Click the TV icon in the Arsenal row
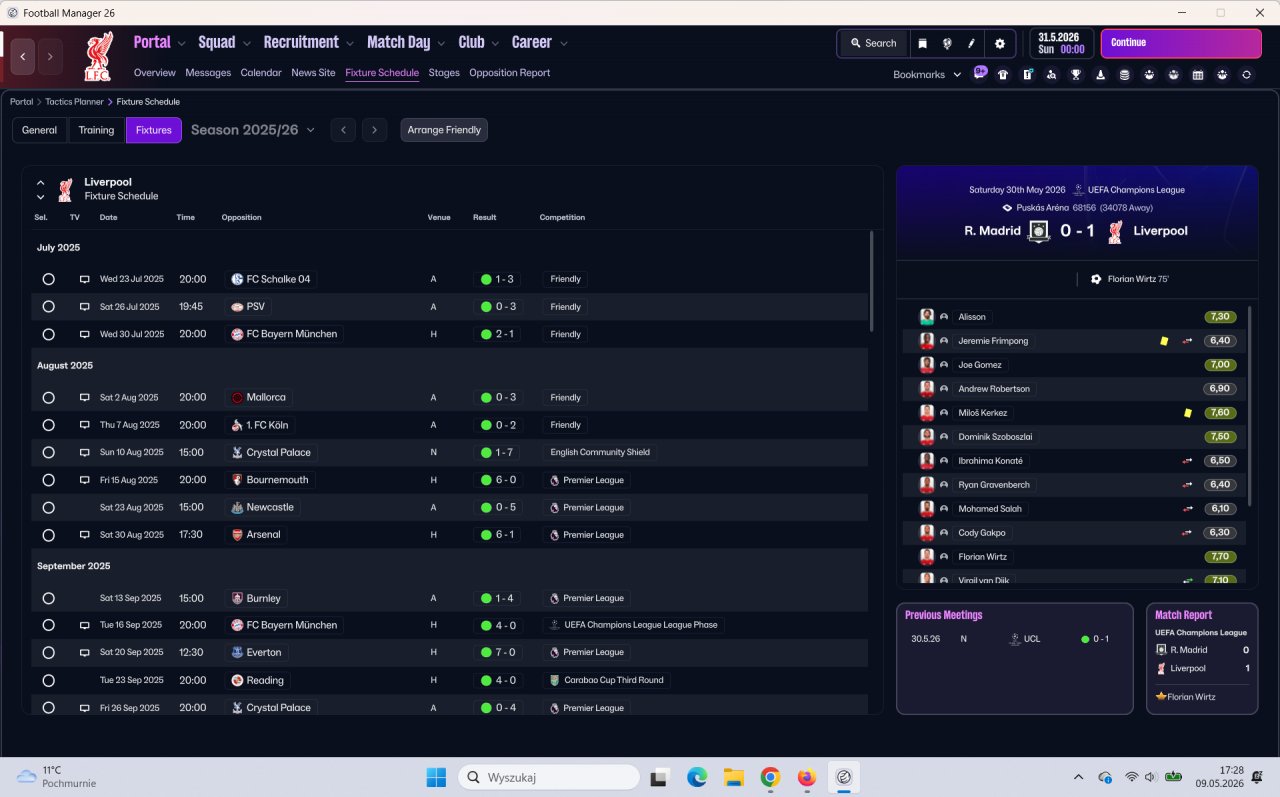This screenshot has height=797, width=1280. (x=85, y=535)
